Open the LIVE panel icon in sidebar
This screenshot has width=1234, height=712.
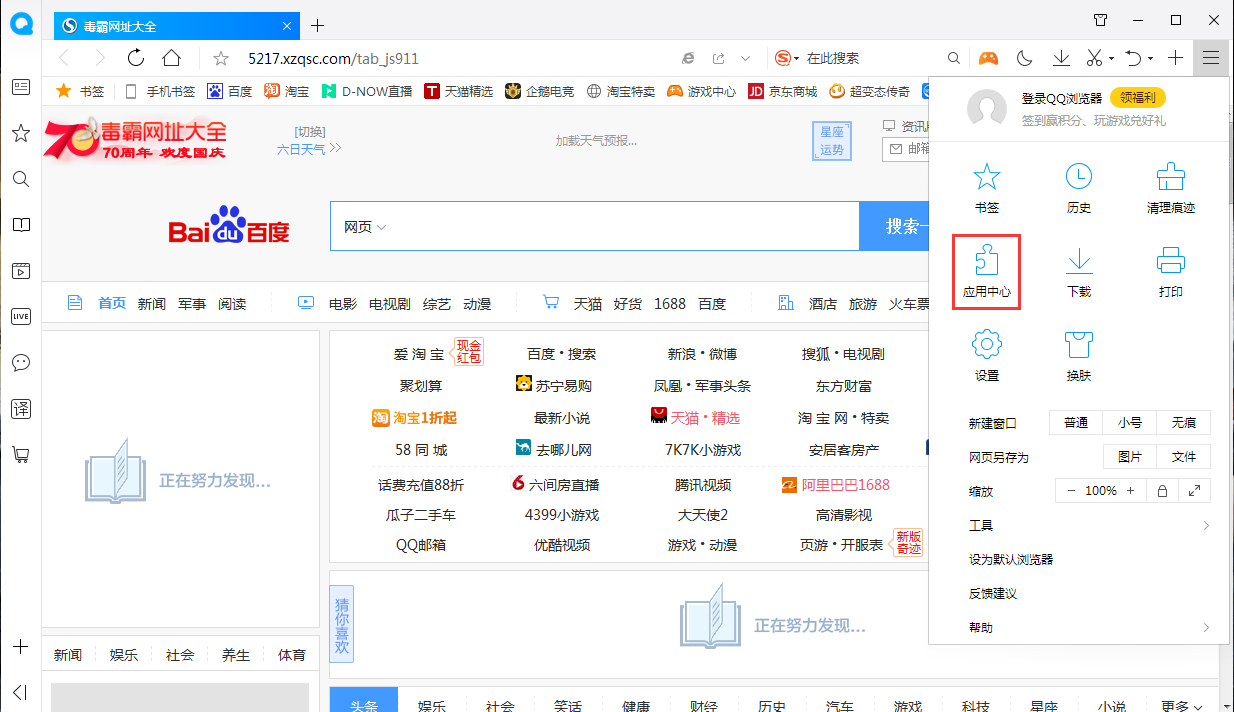(x=21, y=316)
